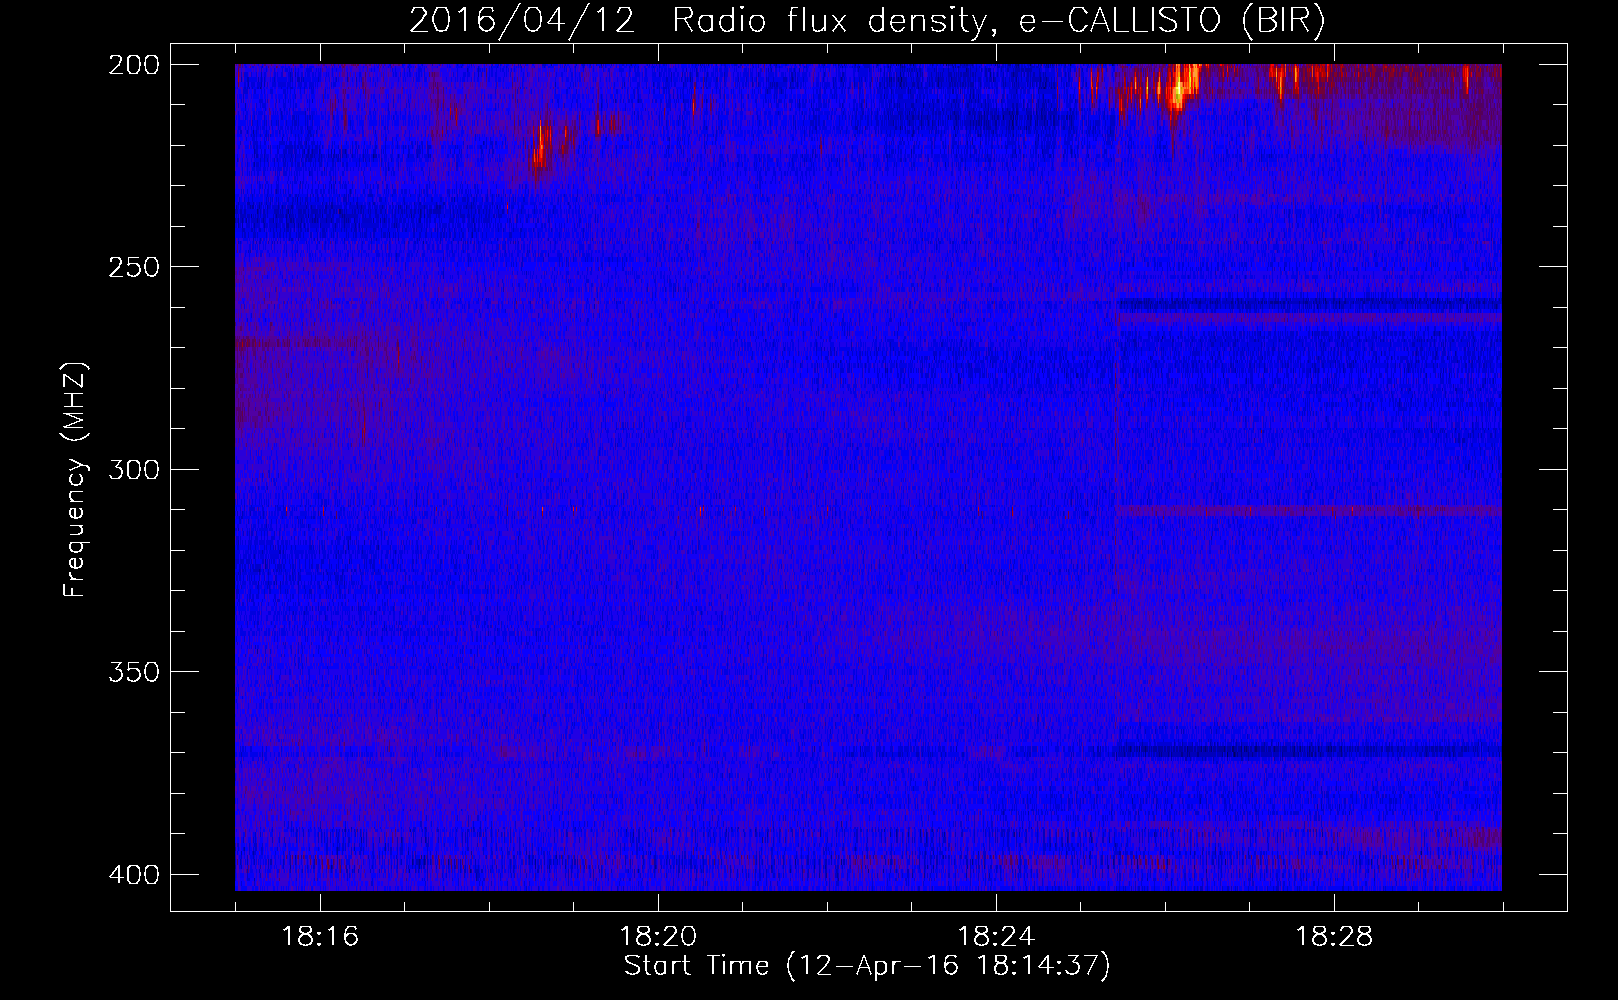Click the '18:28' time tick label
This screenshot has height=1000, width=1618.
(x=1334, y=937)
